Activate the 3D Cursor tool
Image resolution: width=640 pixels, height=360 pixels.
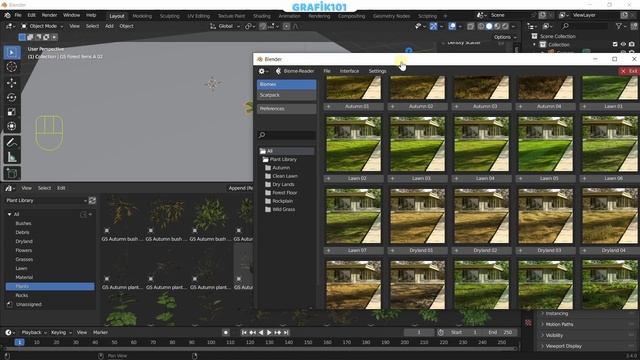click(11, 67)
